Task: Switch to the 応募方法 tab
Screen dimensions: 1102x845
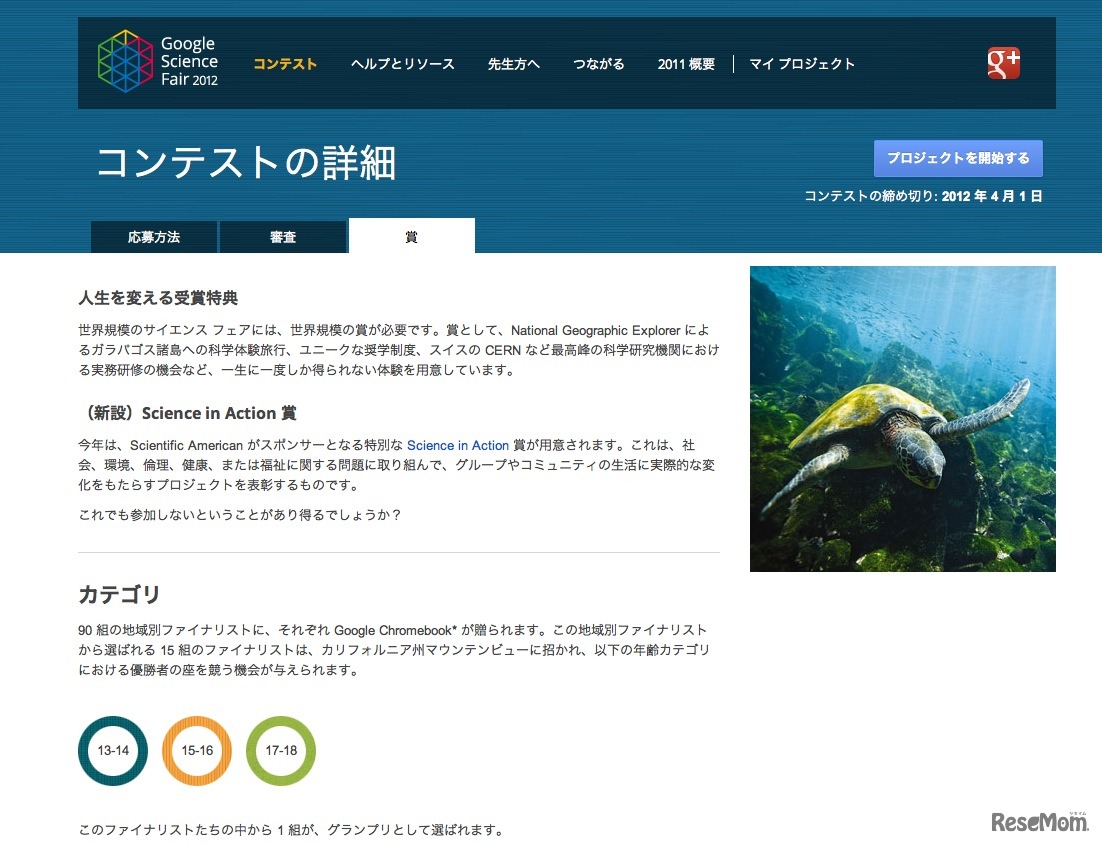Action: [x=154, y=237]
